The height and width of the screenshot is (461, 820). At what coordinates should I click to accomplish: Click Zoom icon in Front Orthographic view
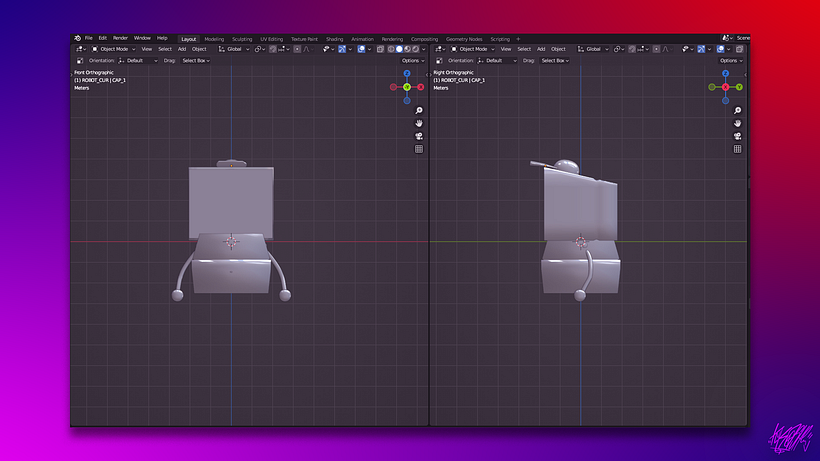[419, 110]
